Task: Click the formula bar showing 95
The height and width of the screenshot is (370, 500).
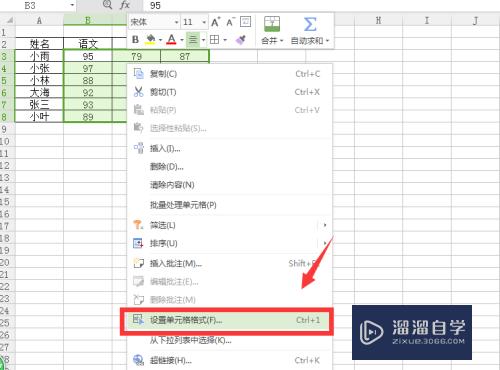Action: click(322, 5)
